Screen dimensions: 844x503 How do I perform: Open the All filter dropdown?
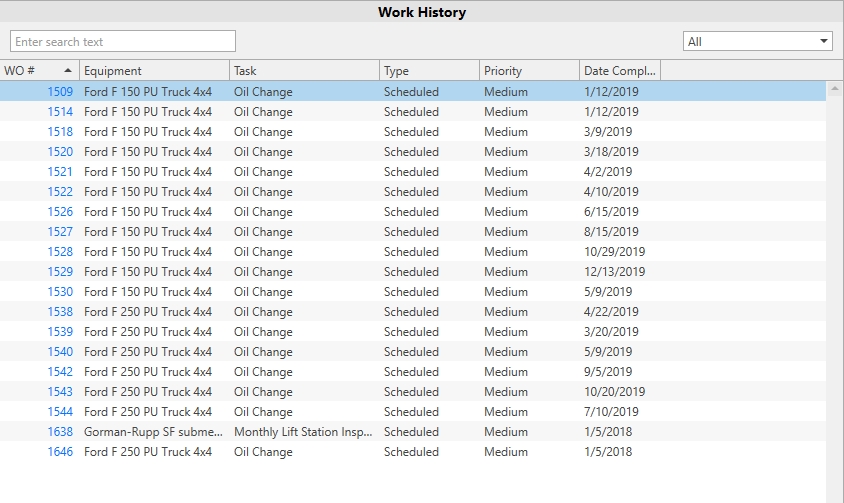point(757,41)
